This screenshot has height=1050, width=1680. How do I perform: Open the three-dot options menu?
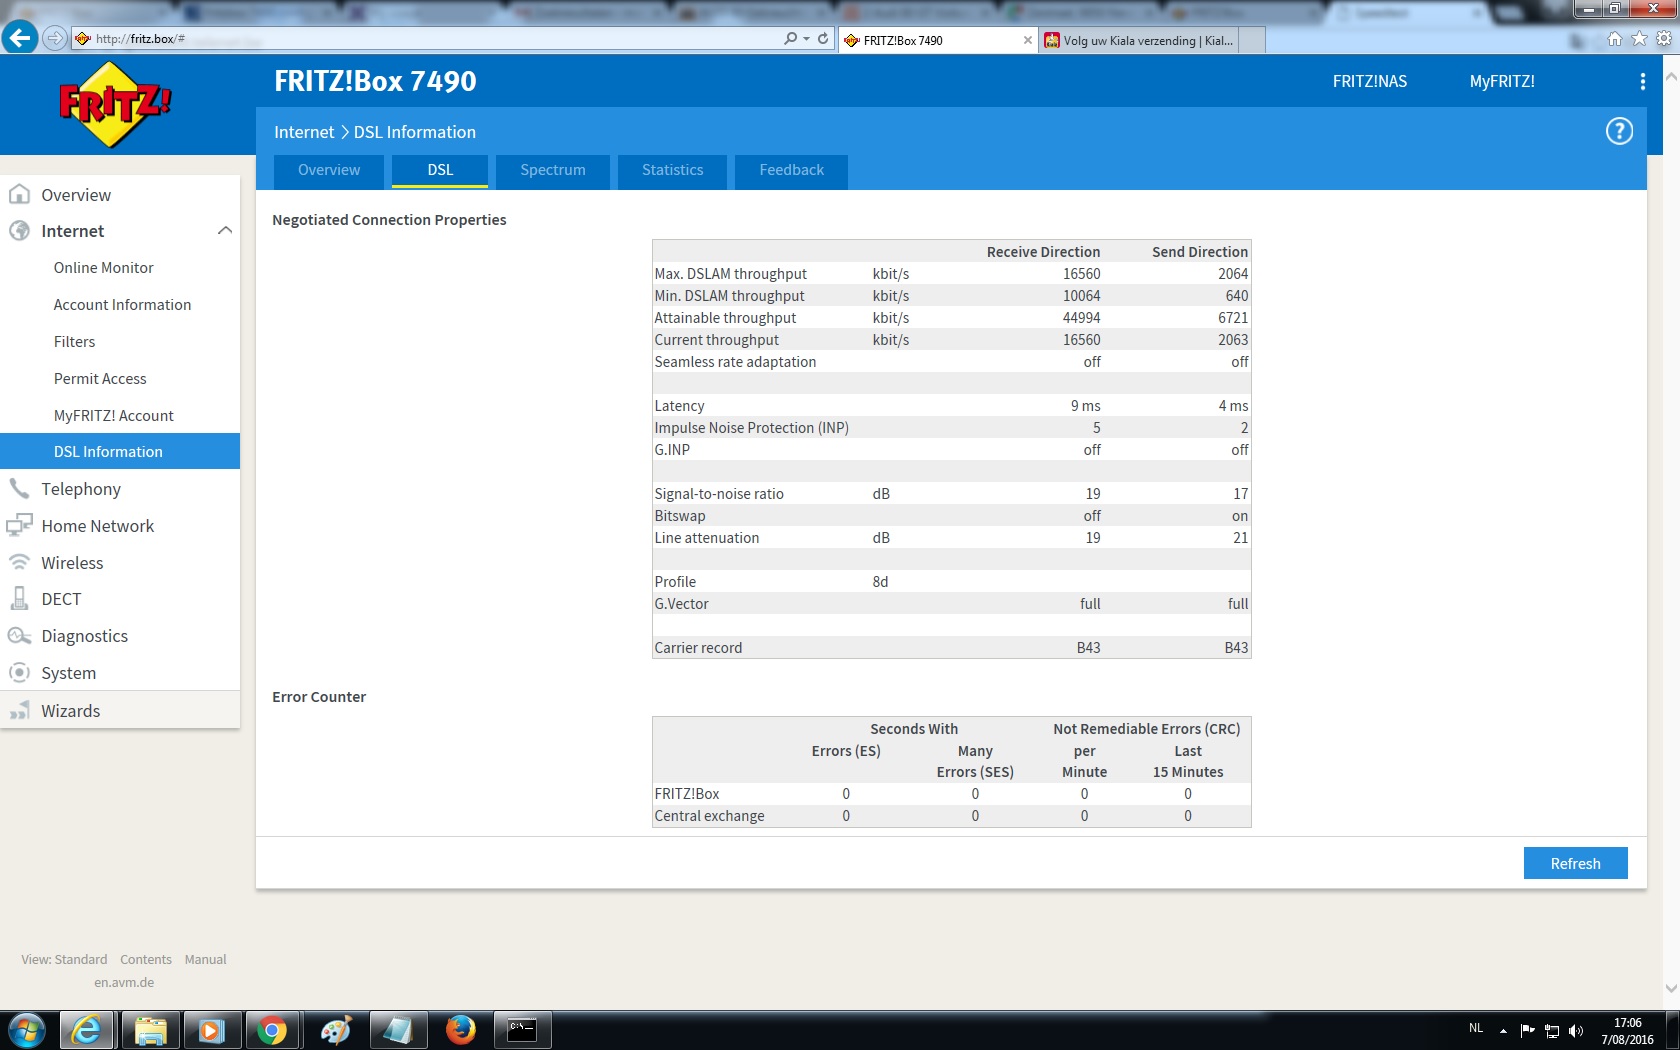coord(1642,82)
